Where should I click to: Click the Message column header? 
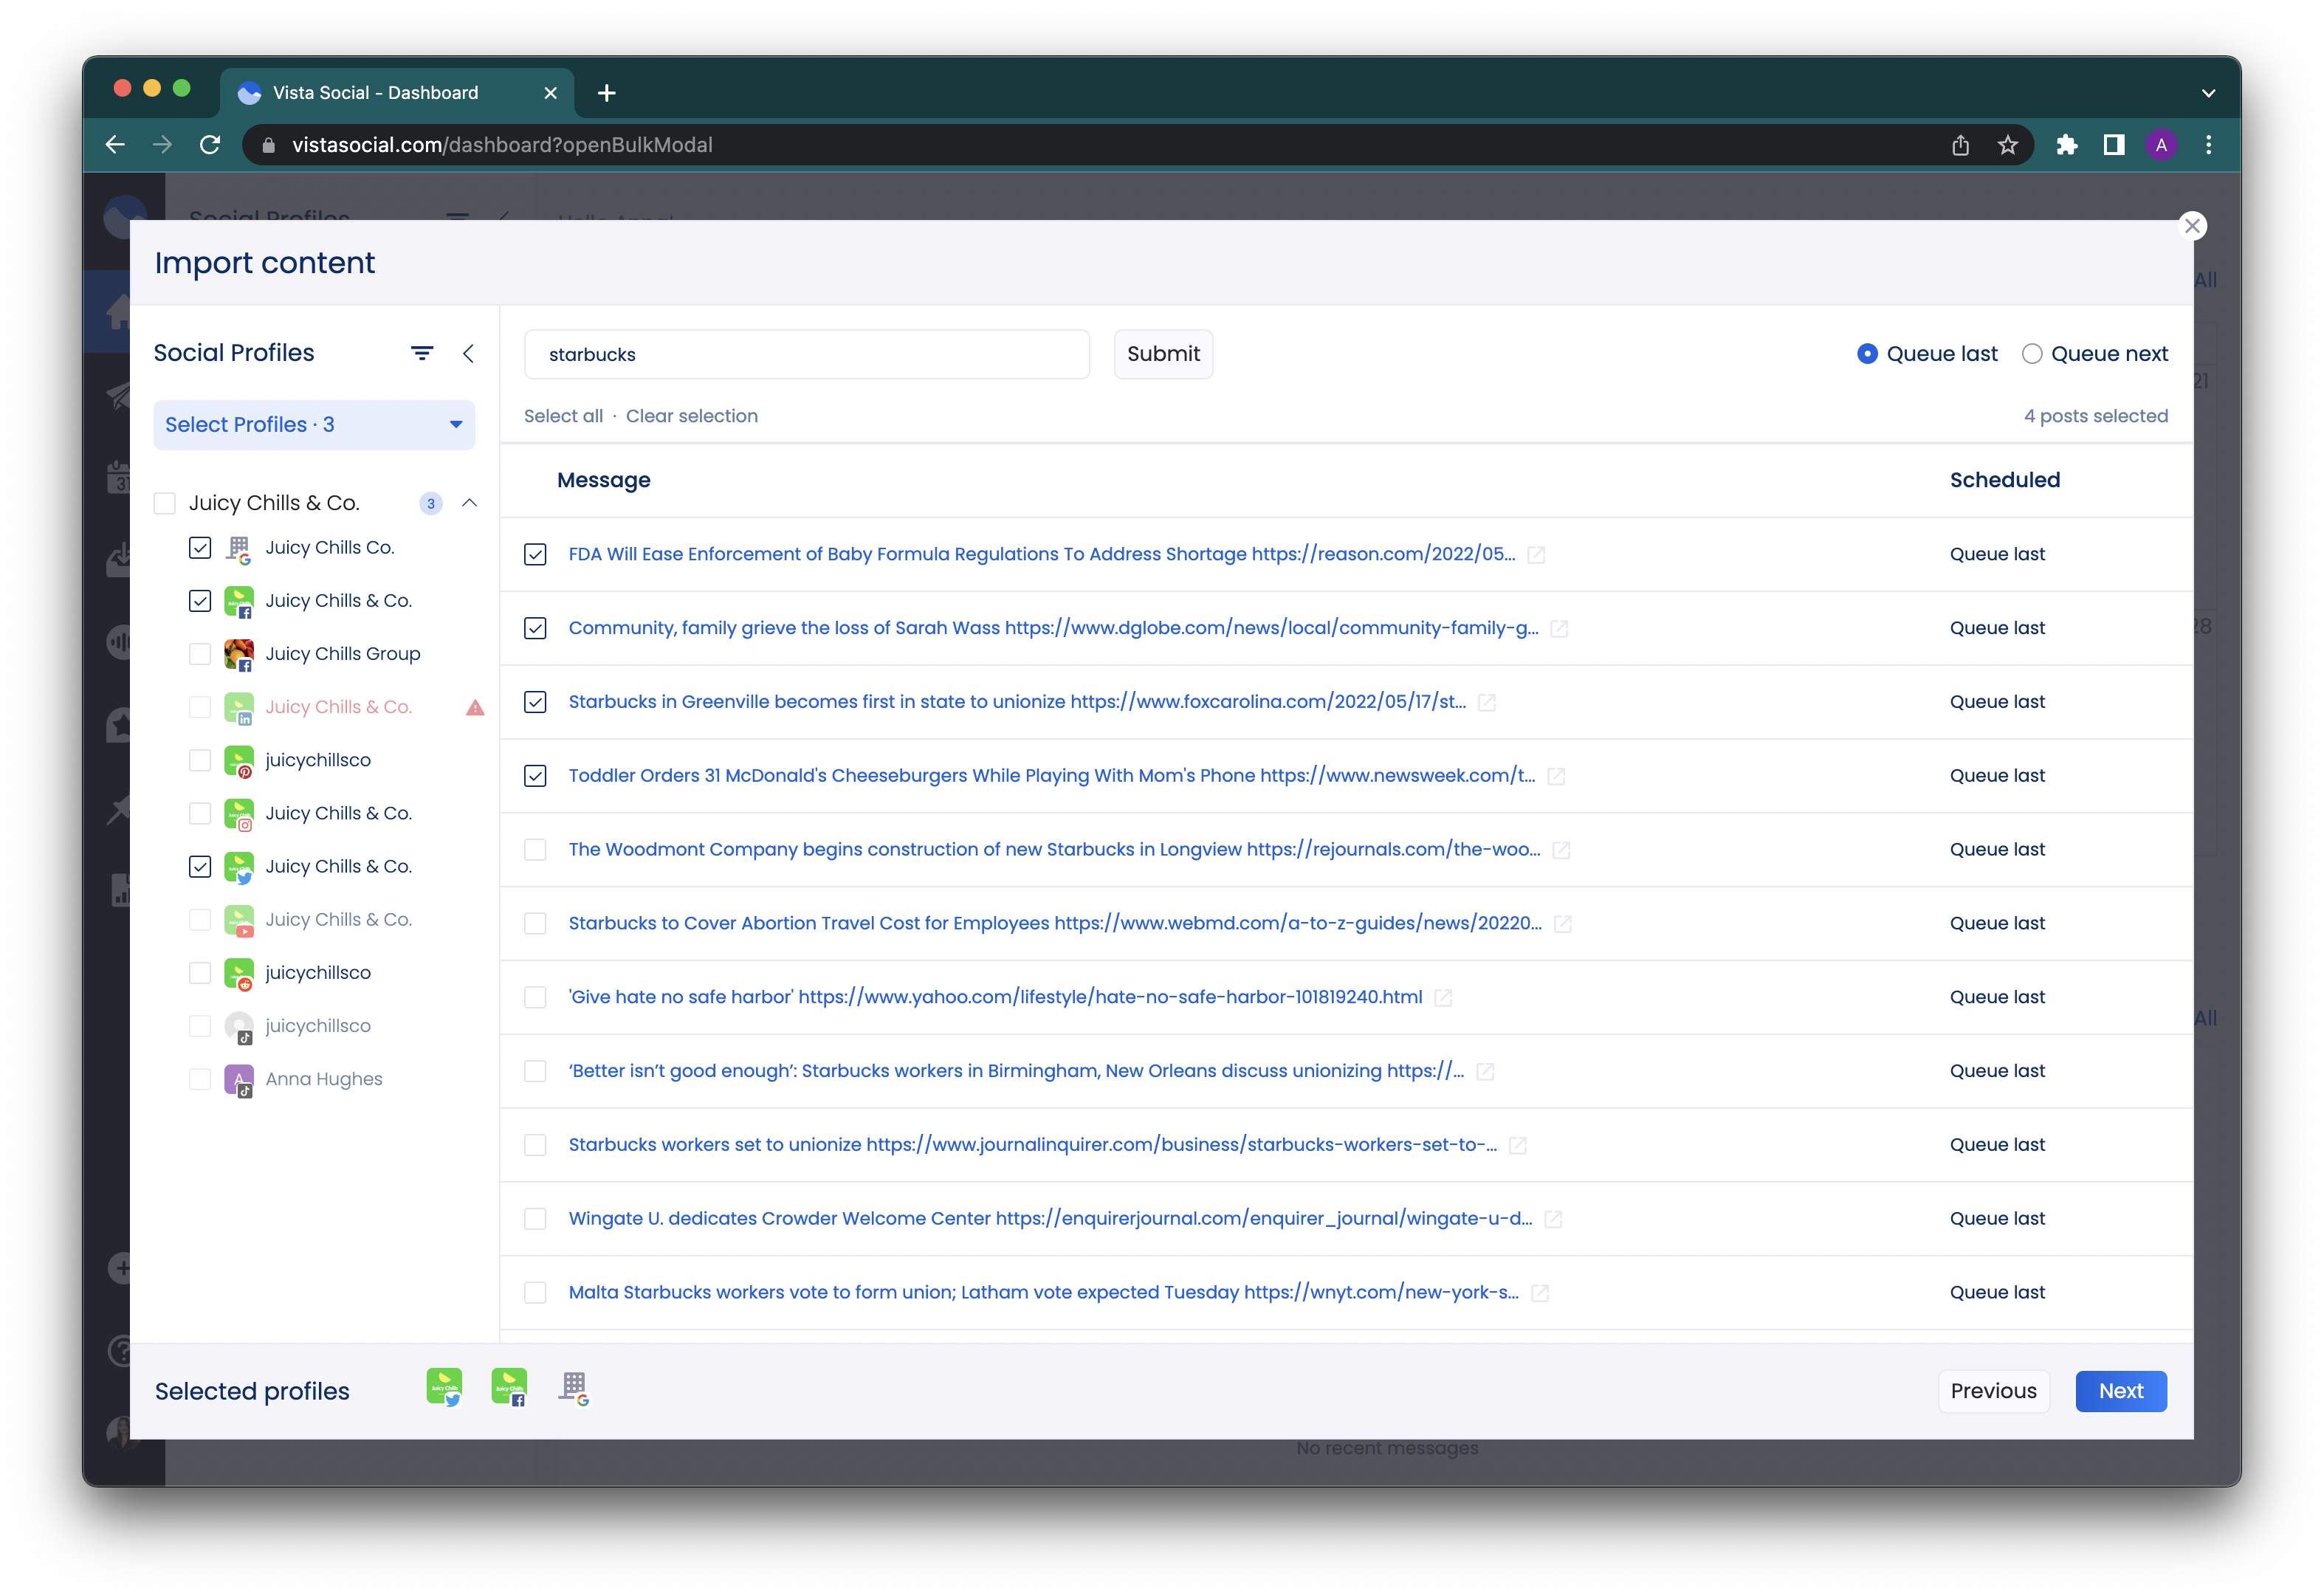pyautogui.click(x=603, y=481)
